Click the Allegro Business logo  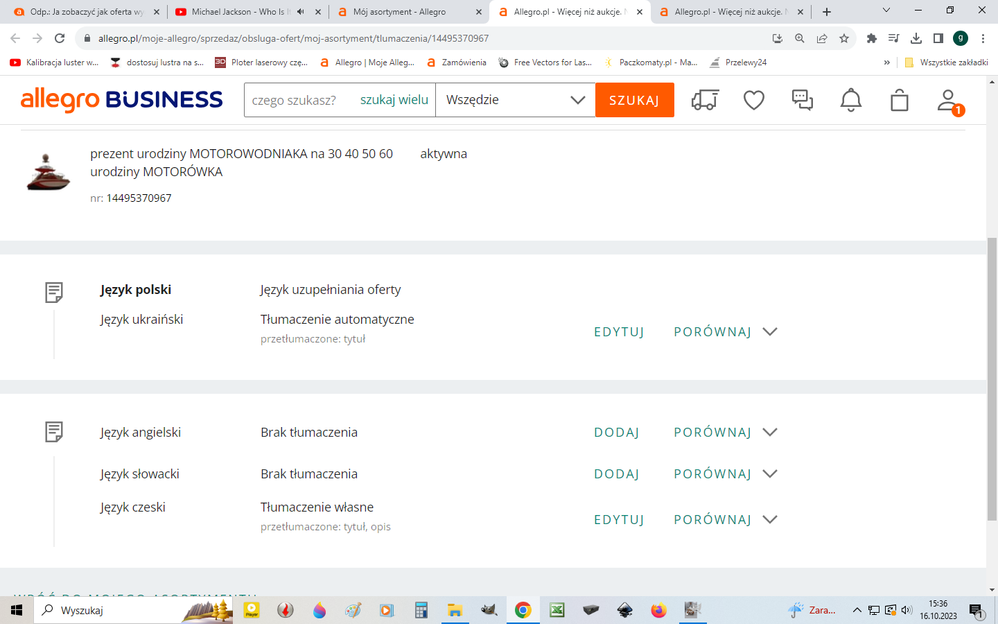(122, 100)
